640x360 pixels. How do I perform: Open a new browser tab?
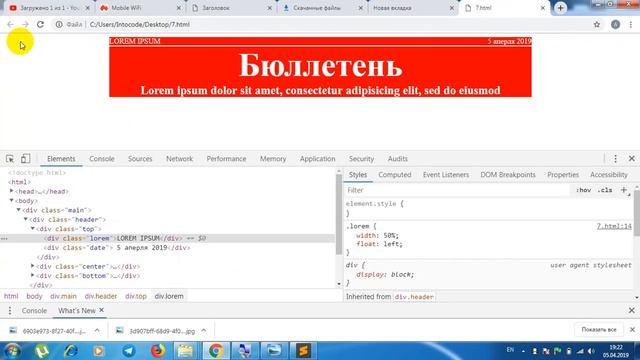tap(560, 8)
